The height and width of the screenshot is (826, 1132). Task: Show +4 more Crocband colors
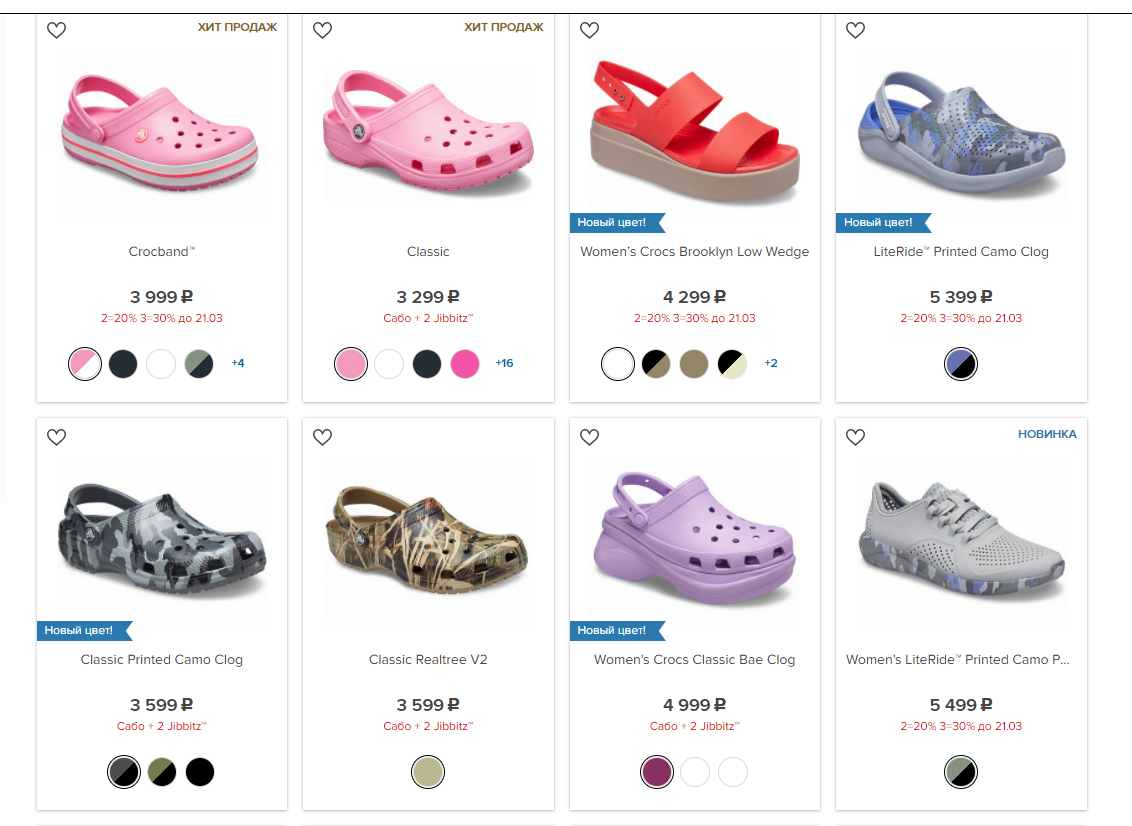pyautogui.click(x=238, y=363)
